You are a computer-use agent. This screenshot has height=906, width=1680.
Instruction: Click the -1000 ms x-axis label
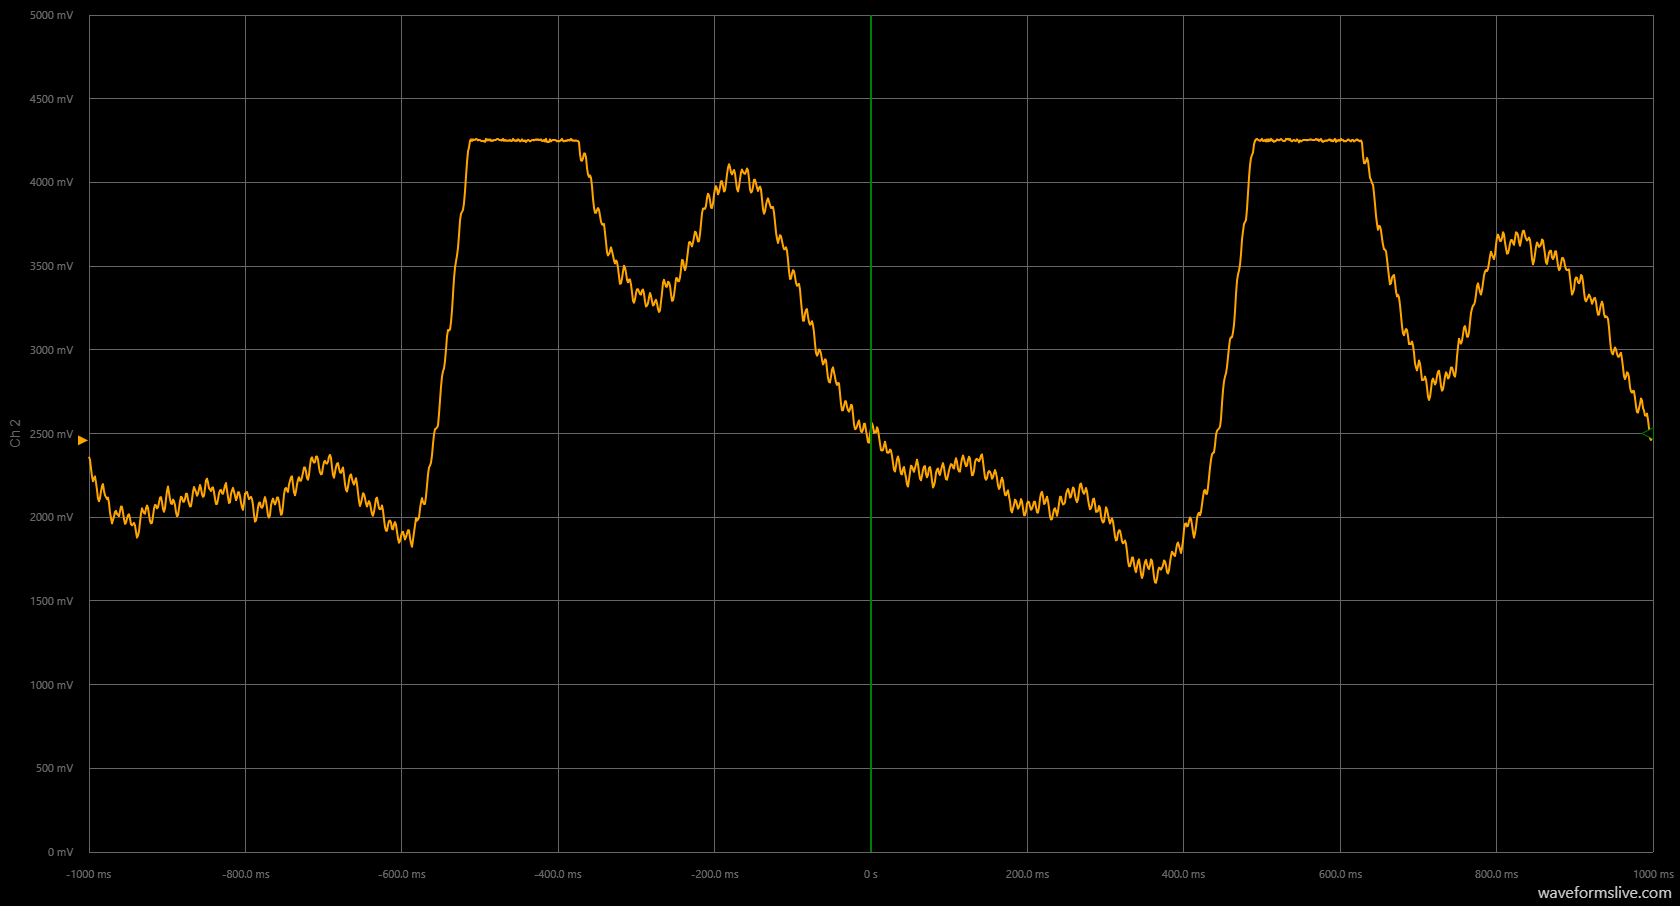click(x=89, y=874)
